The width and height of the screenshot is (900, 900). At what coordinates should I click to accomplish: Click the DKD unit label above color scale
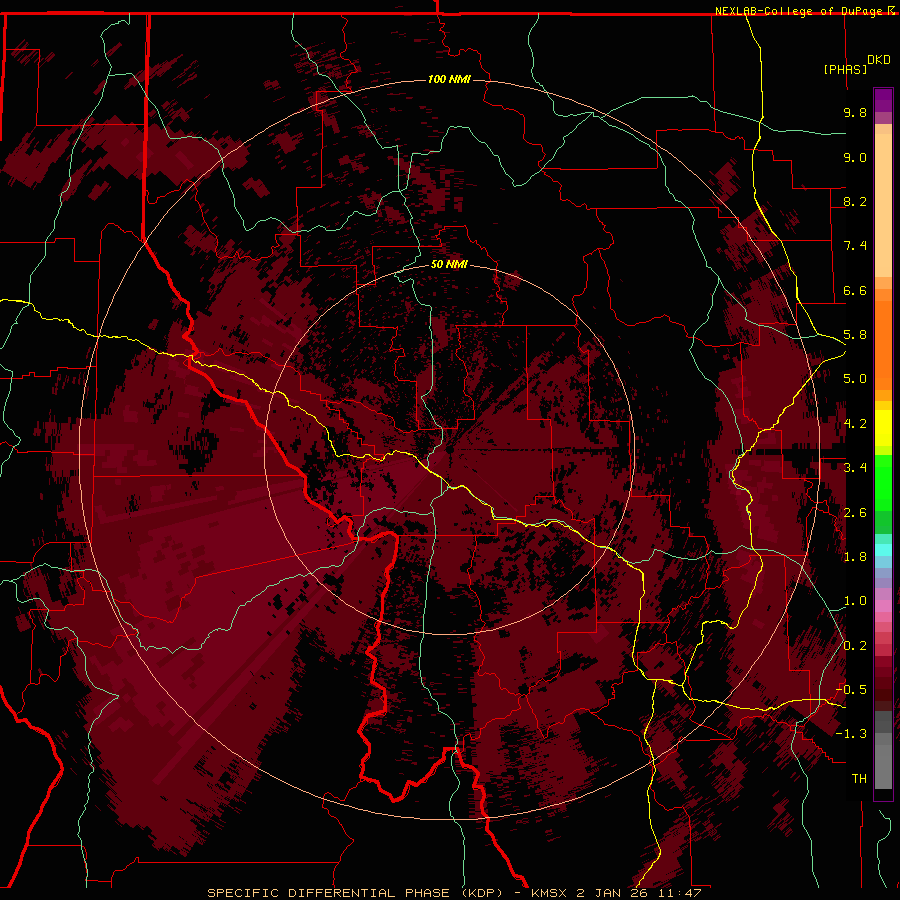[x=879, y=59]
